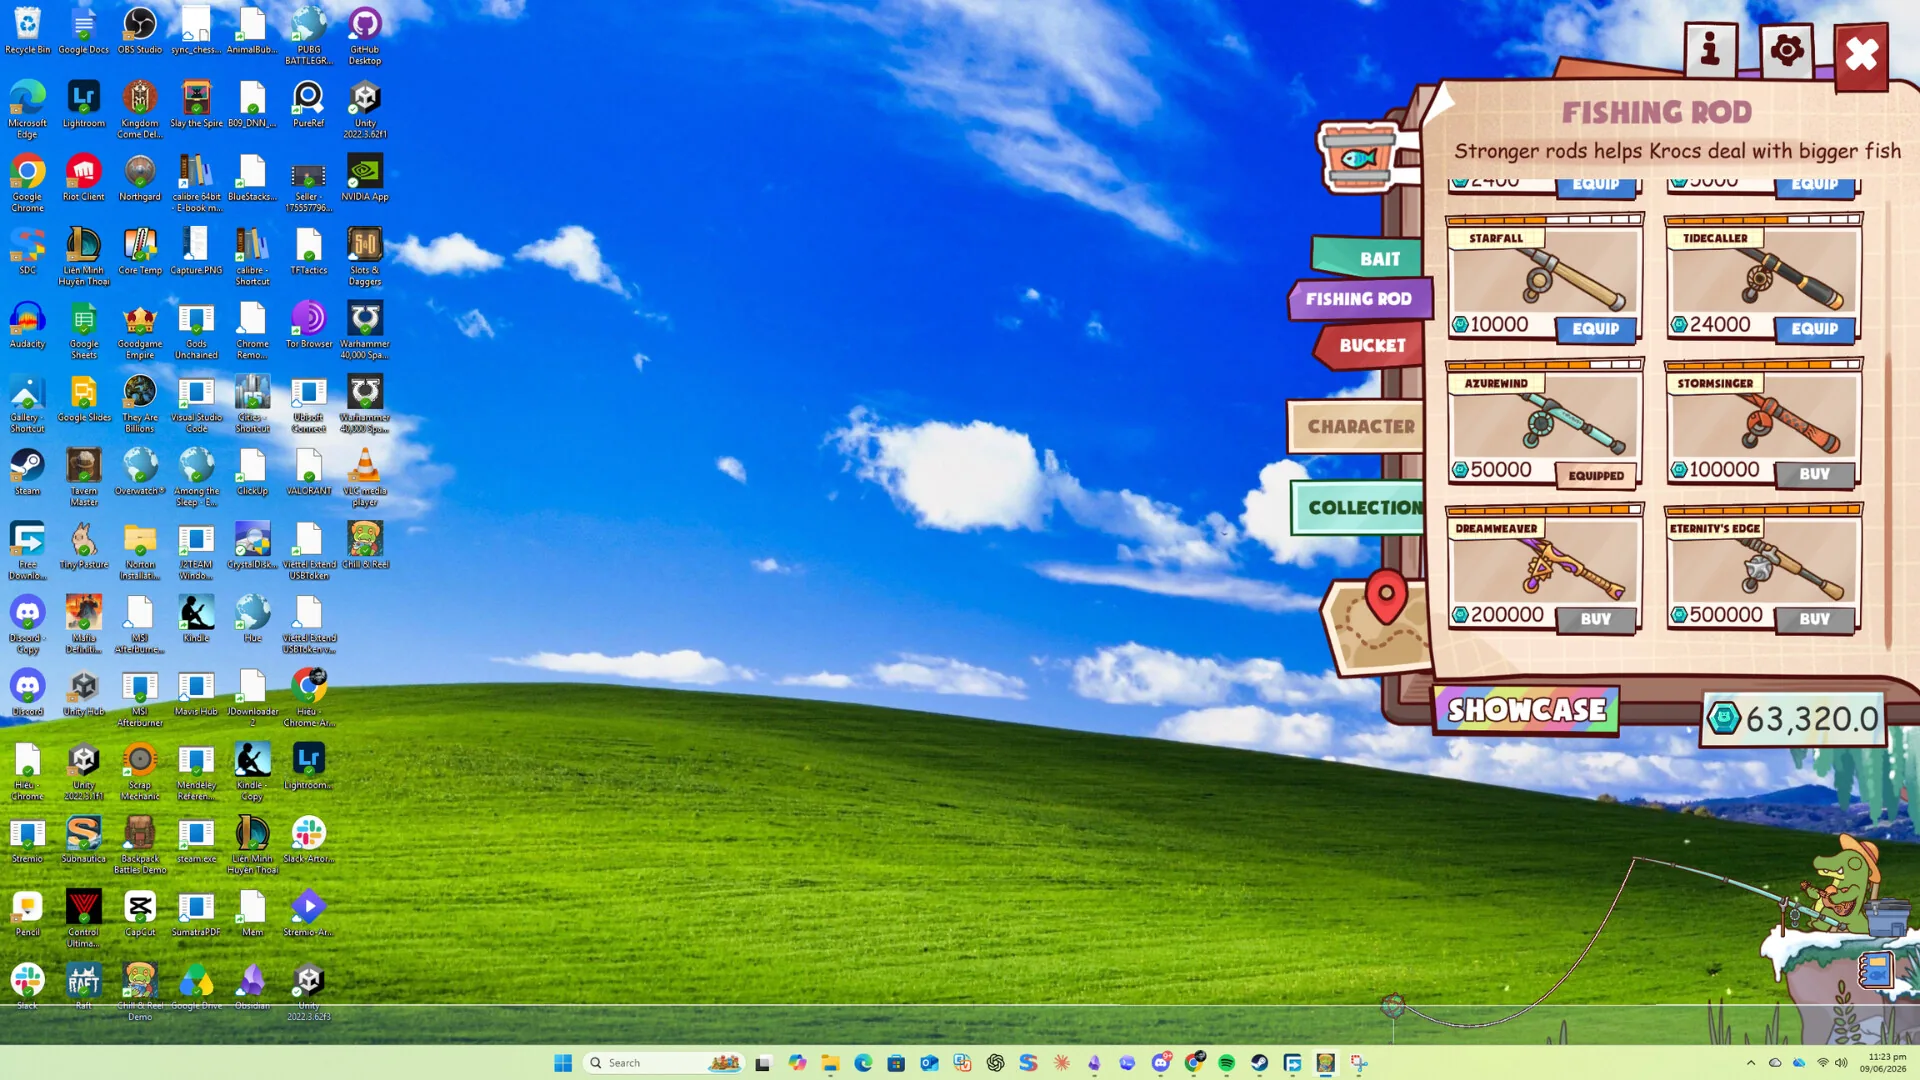Equip the Starfall fishing rod
The height and width of the screenshot is (1080, 1920).
tap(1595, 329)
